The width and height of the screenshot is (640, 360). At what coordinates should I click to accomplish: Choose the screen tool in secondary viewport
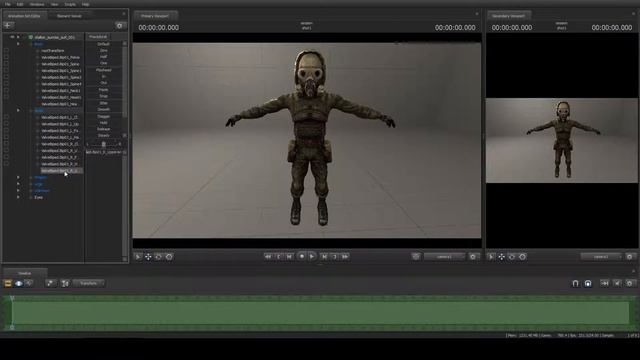tap(522, 257)
